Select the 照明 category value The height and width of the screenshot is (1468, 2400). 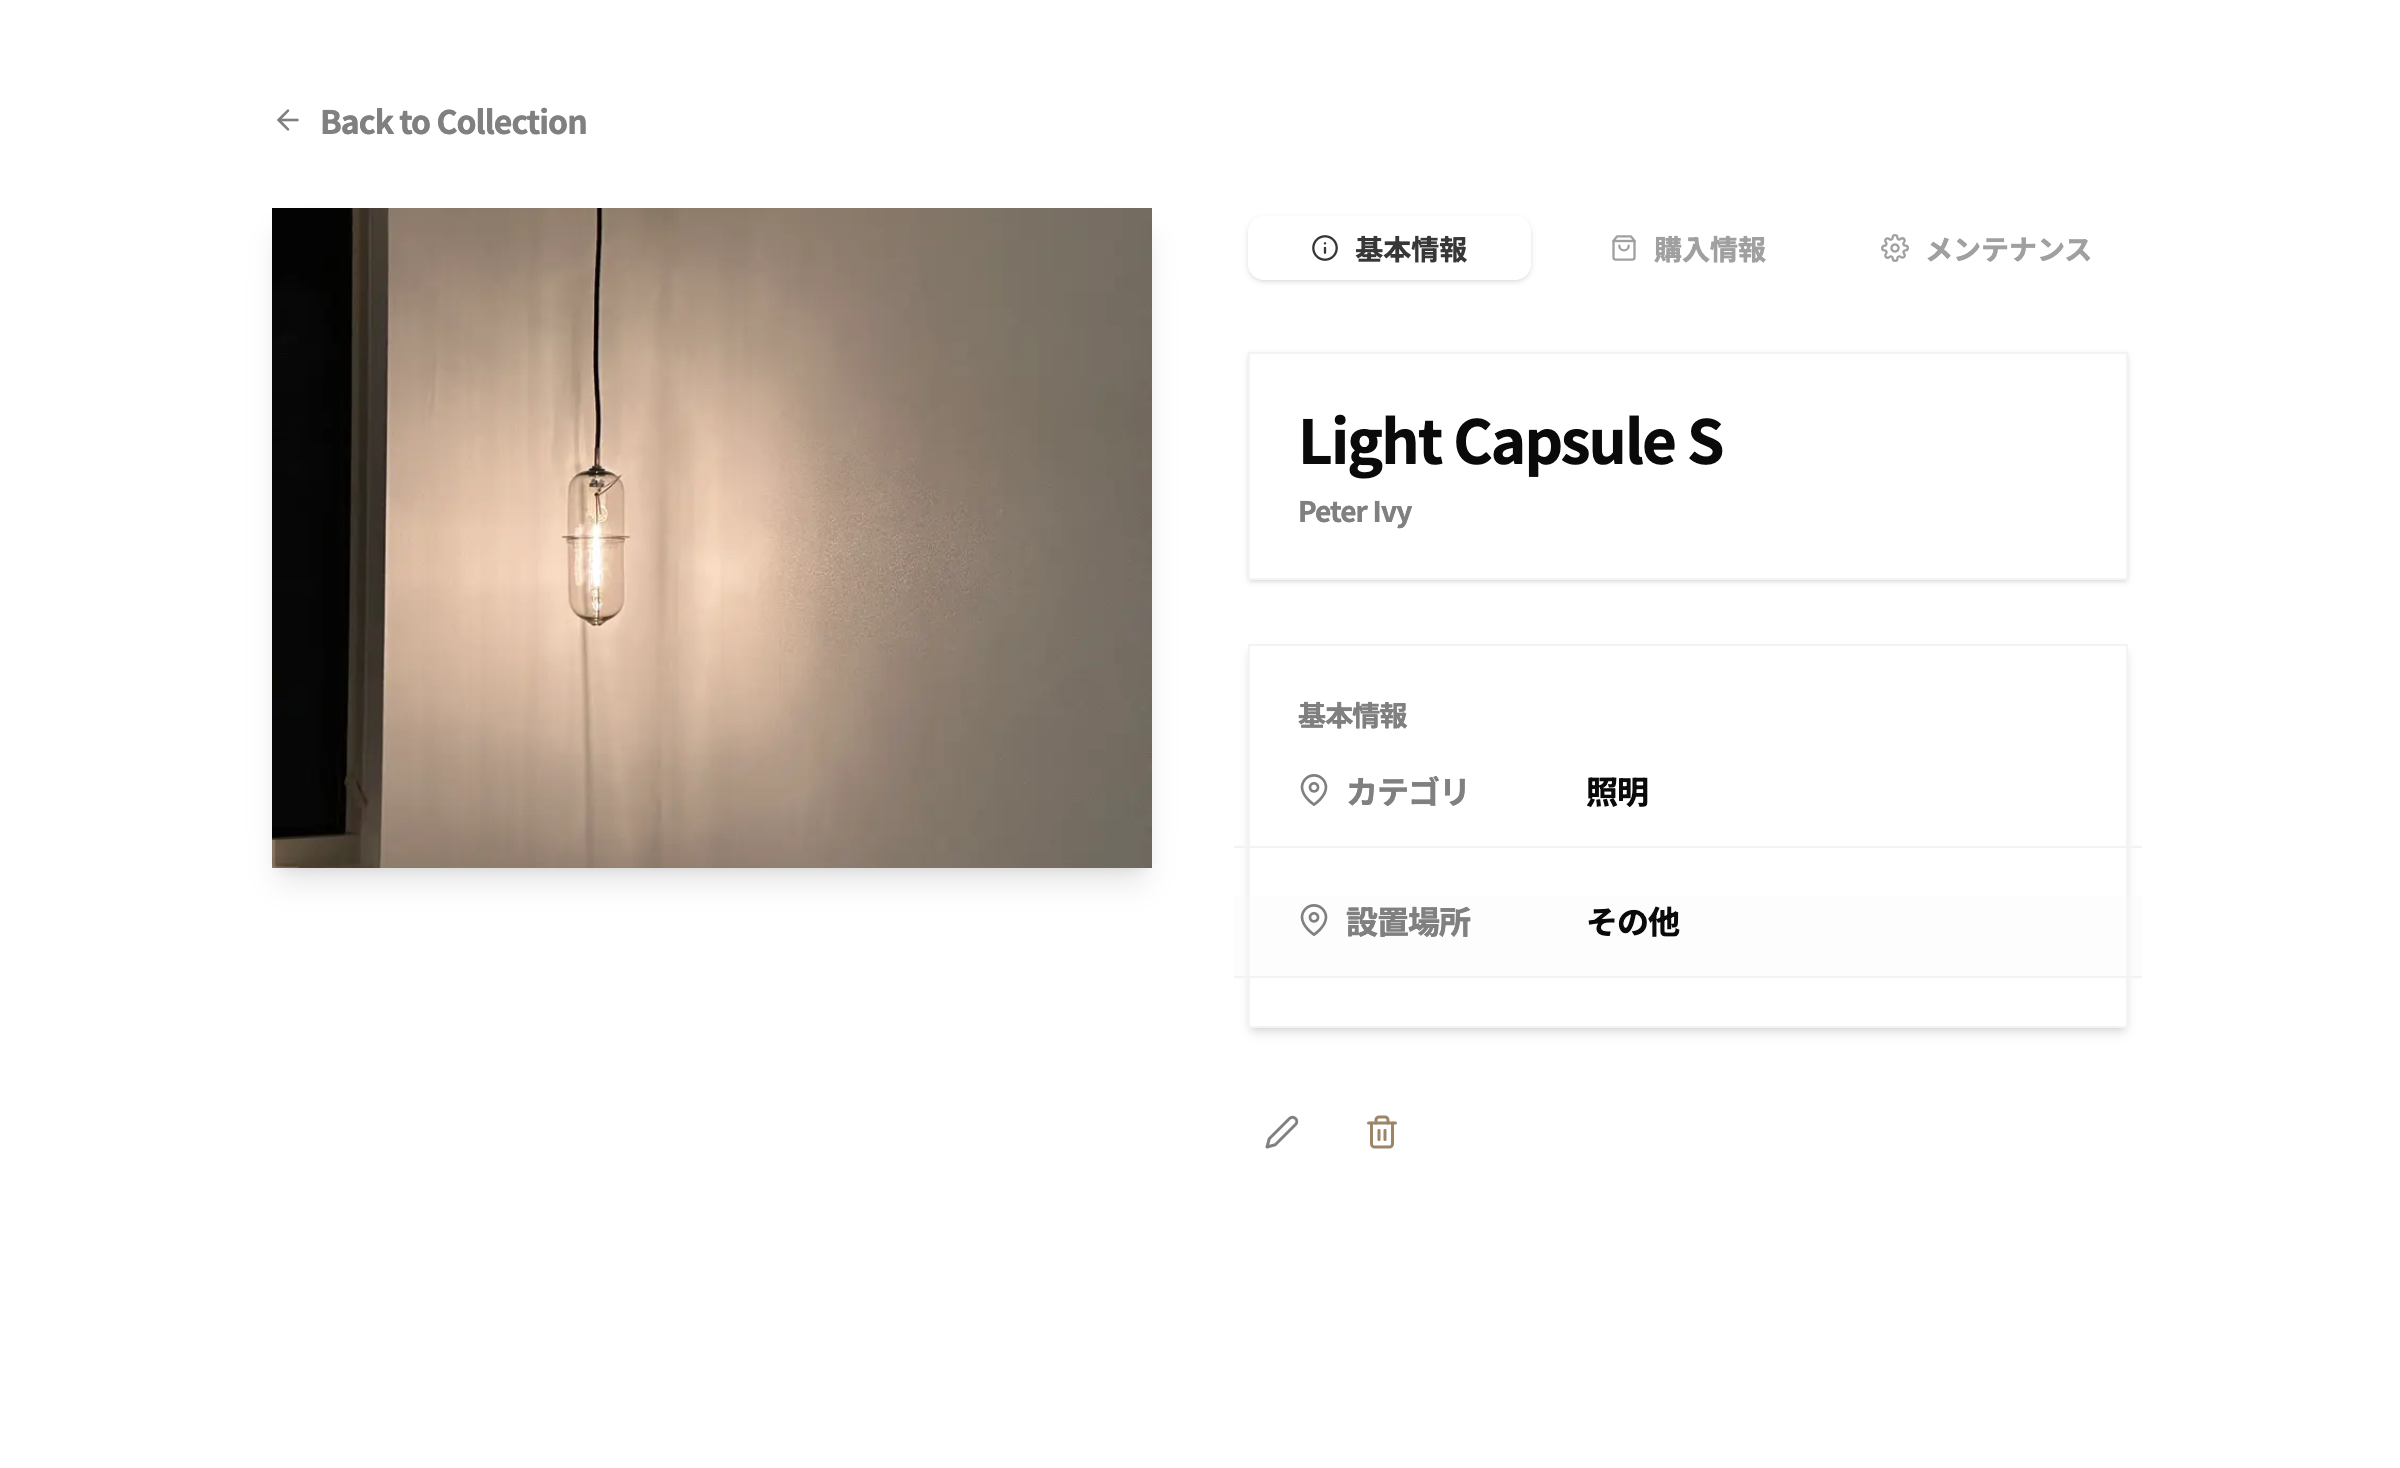coord(1617,792)
